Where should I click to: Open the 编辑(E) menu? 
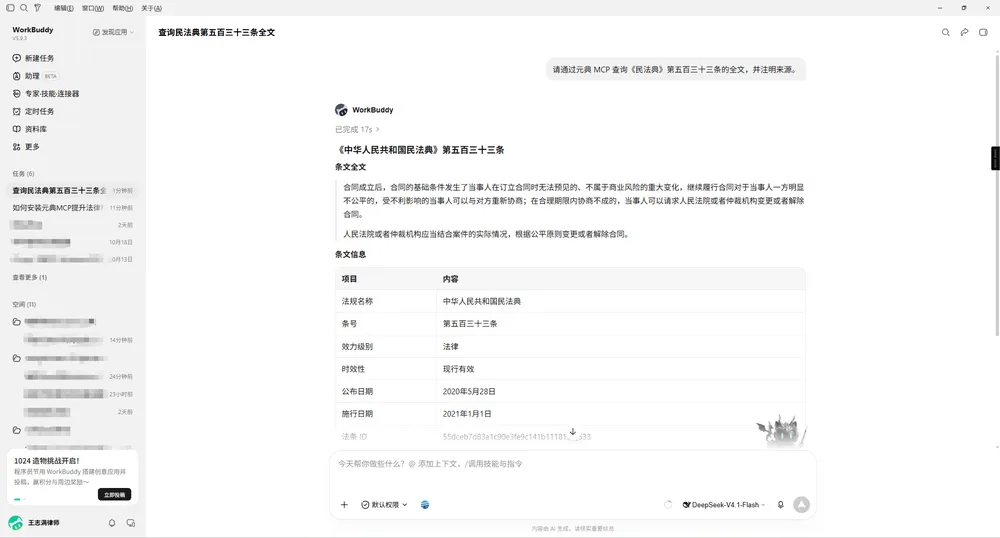tap(64, 8)
